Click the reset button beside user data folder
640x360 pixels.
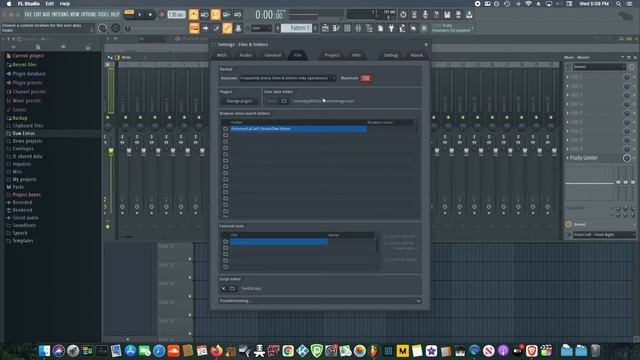[x=271, y=101]
